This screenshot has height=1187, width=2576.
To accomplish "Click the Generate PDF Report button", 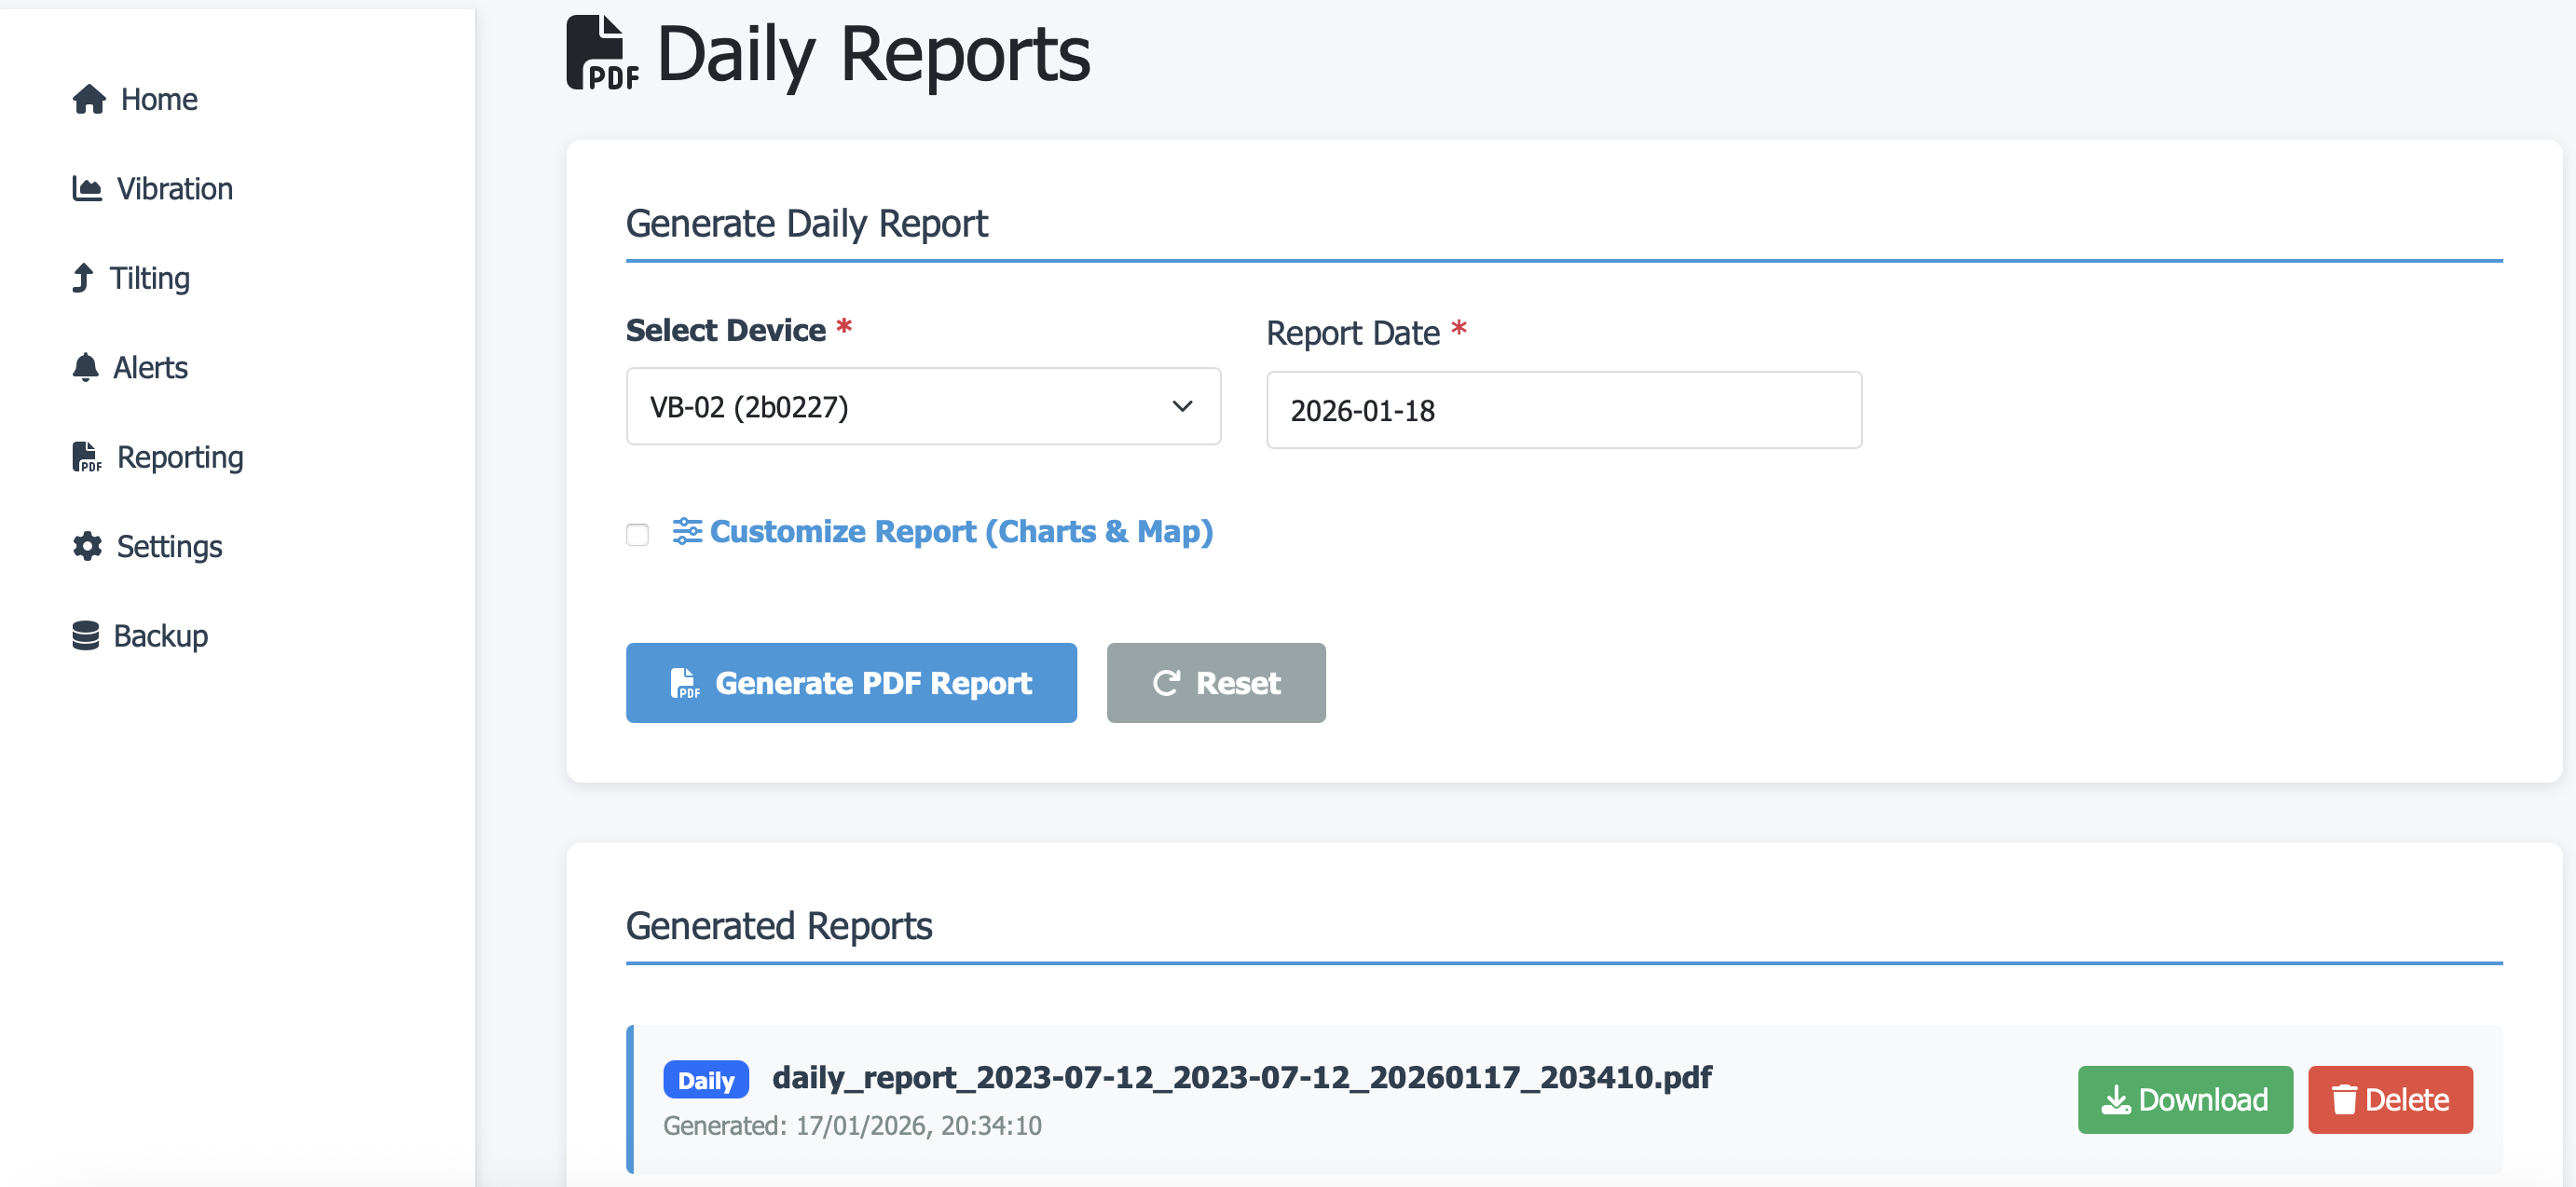I will pos(851,683).
